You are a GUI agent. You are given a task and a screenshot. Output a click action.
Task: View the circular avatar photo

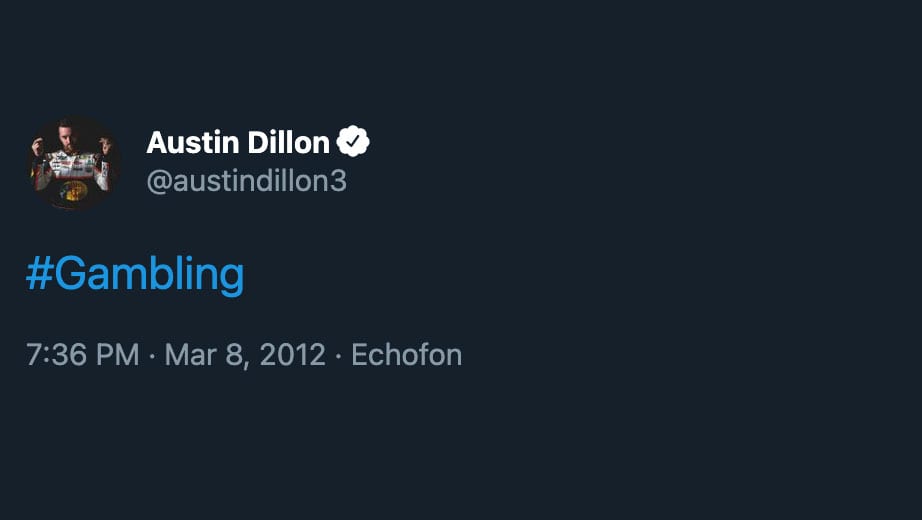pos(74,163)
